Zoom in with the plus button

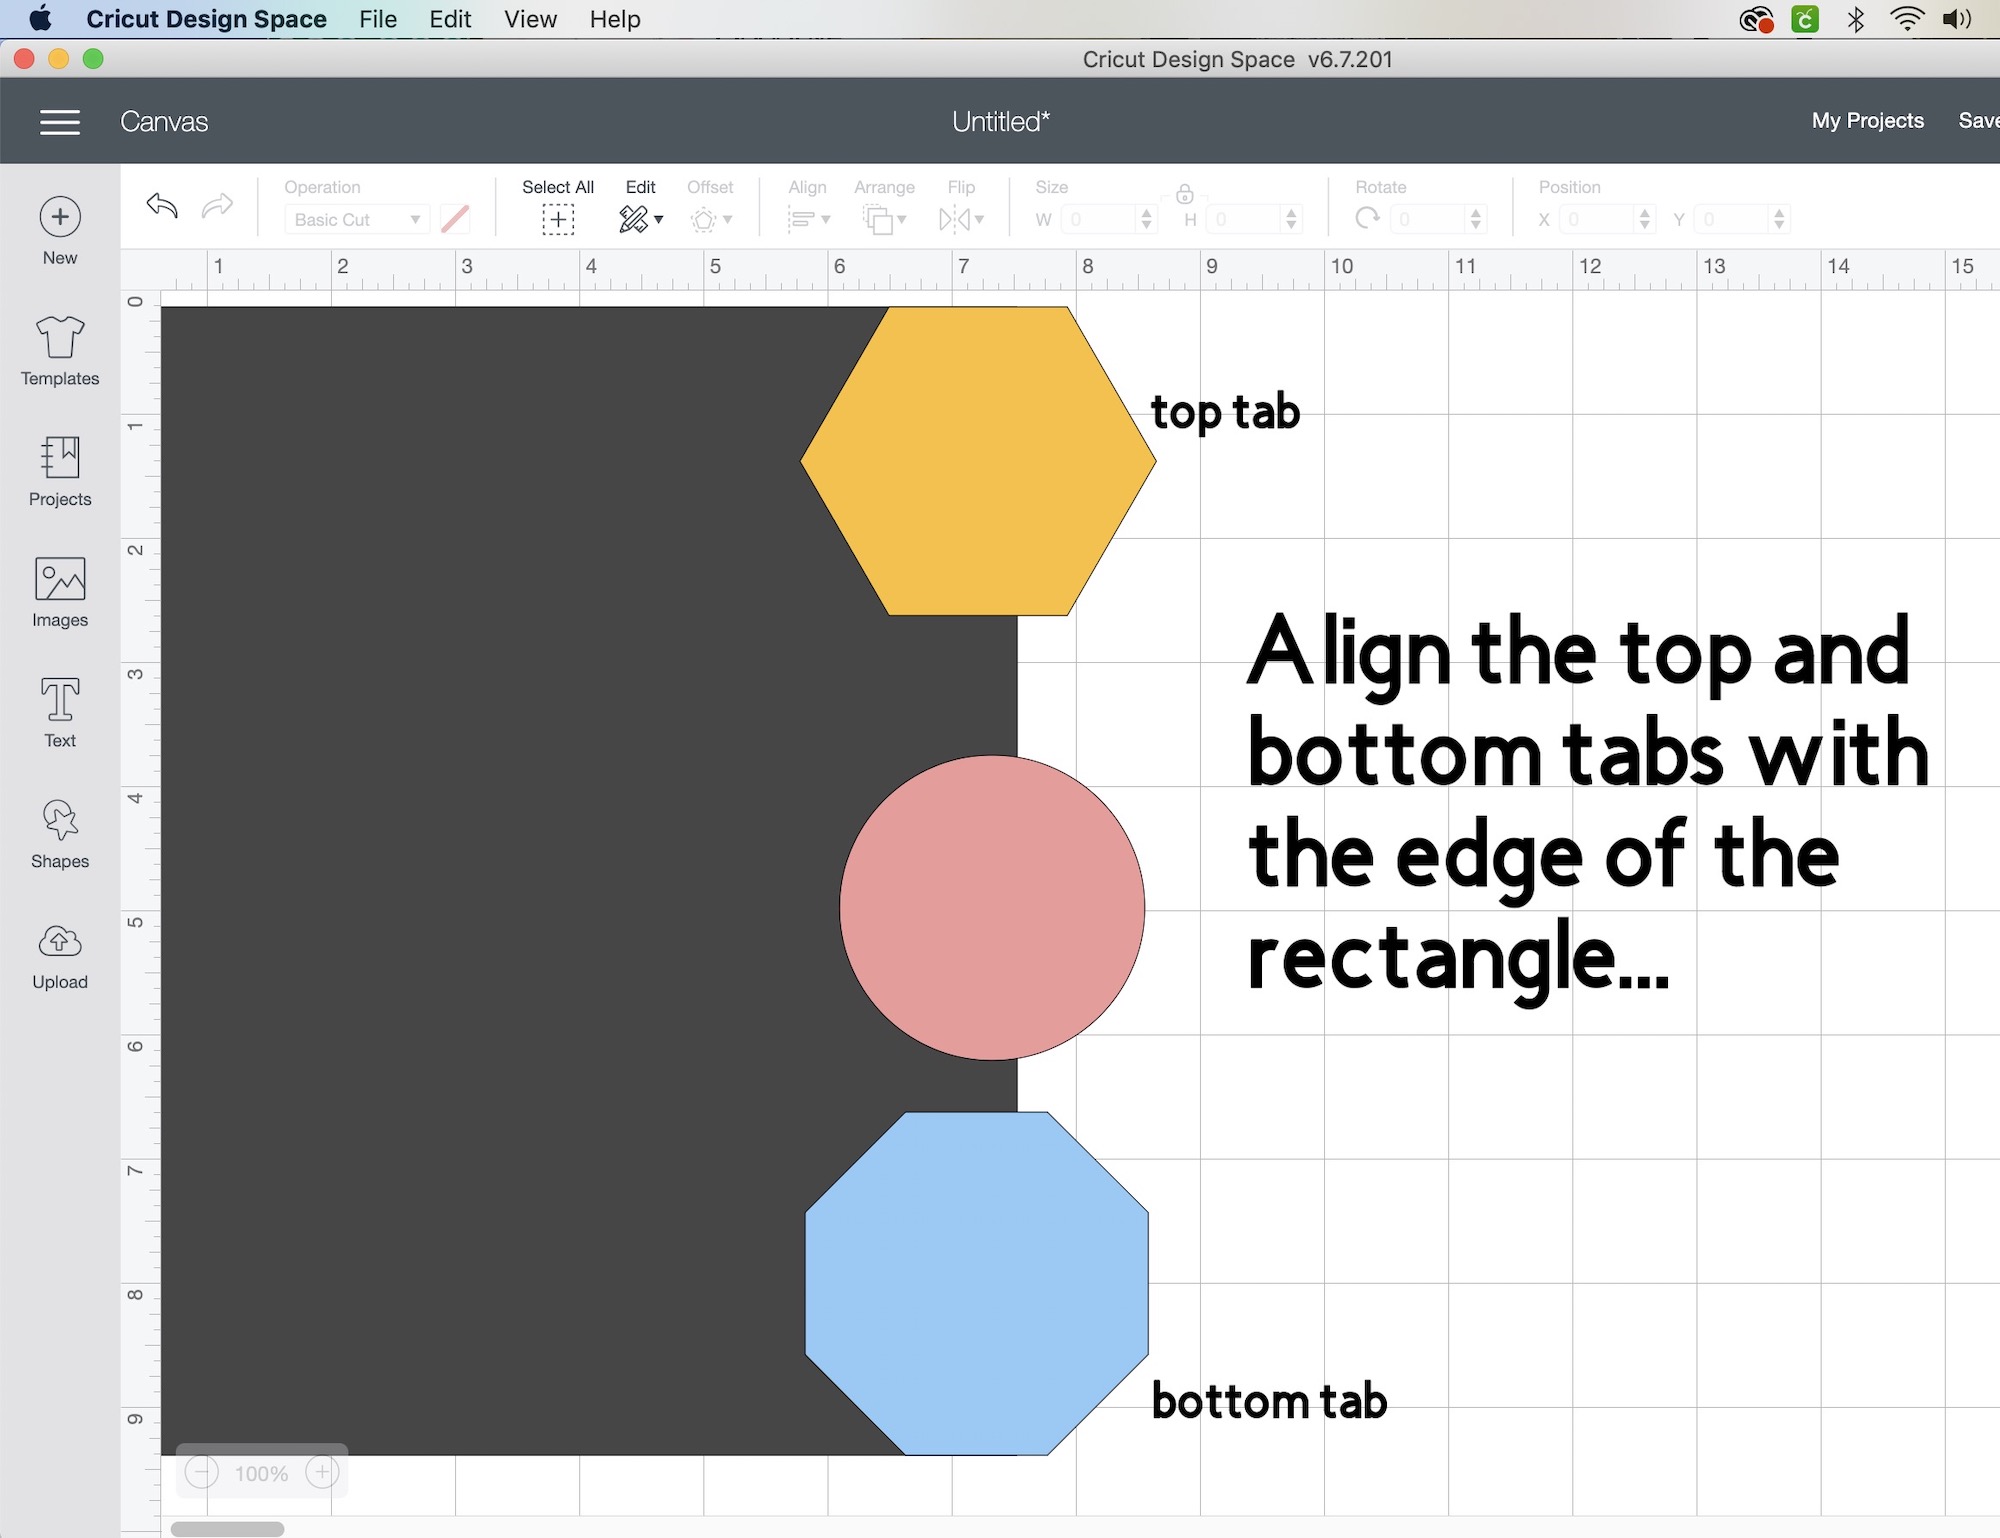(x=322, y=1472)
